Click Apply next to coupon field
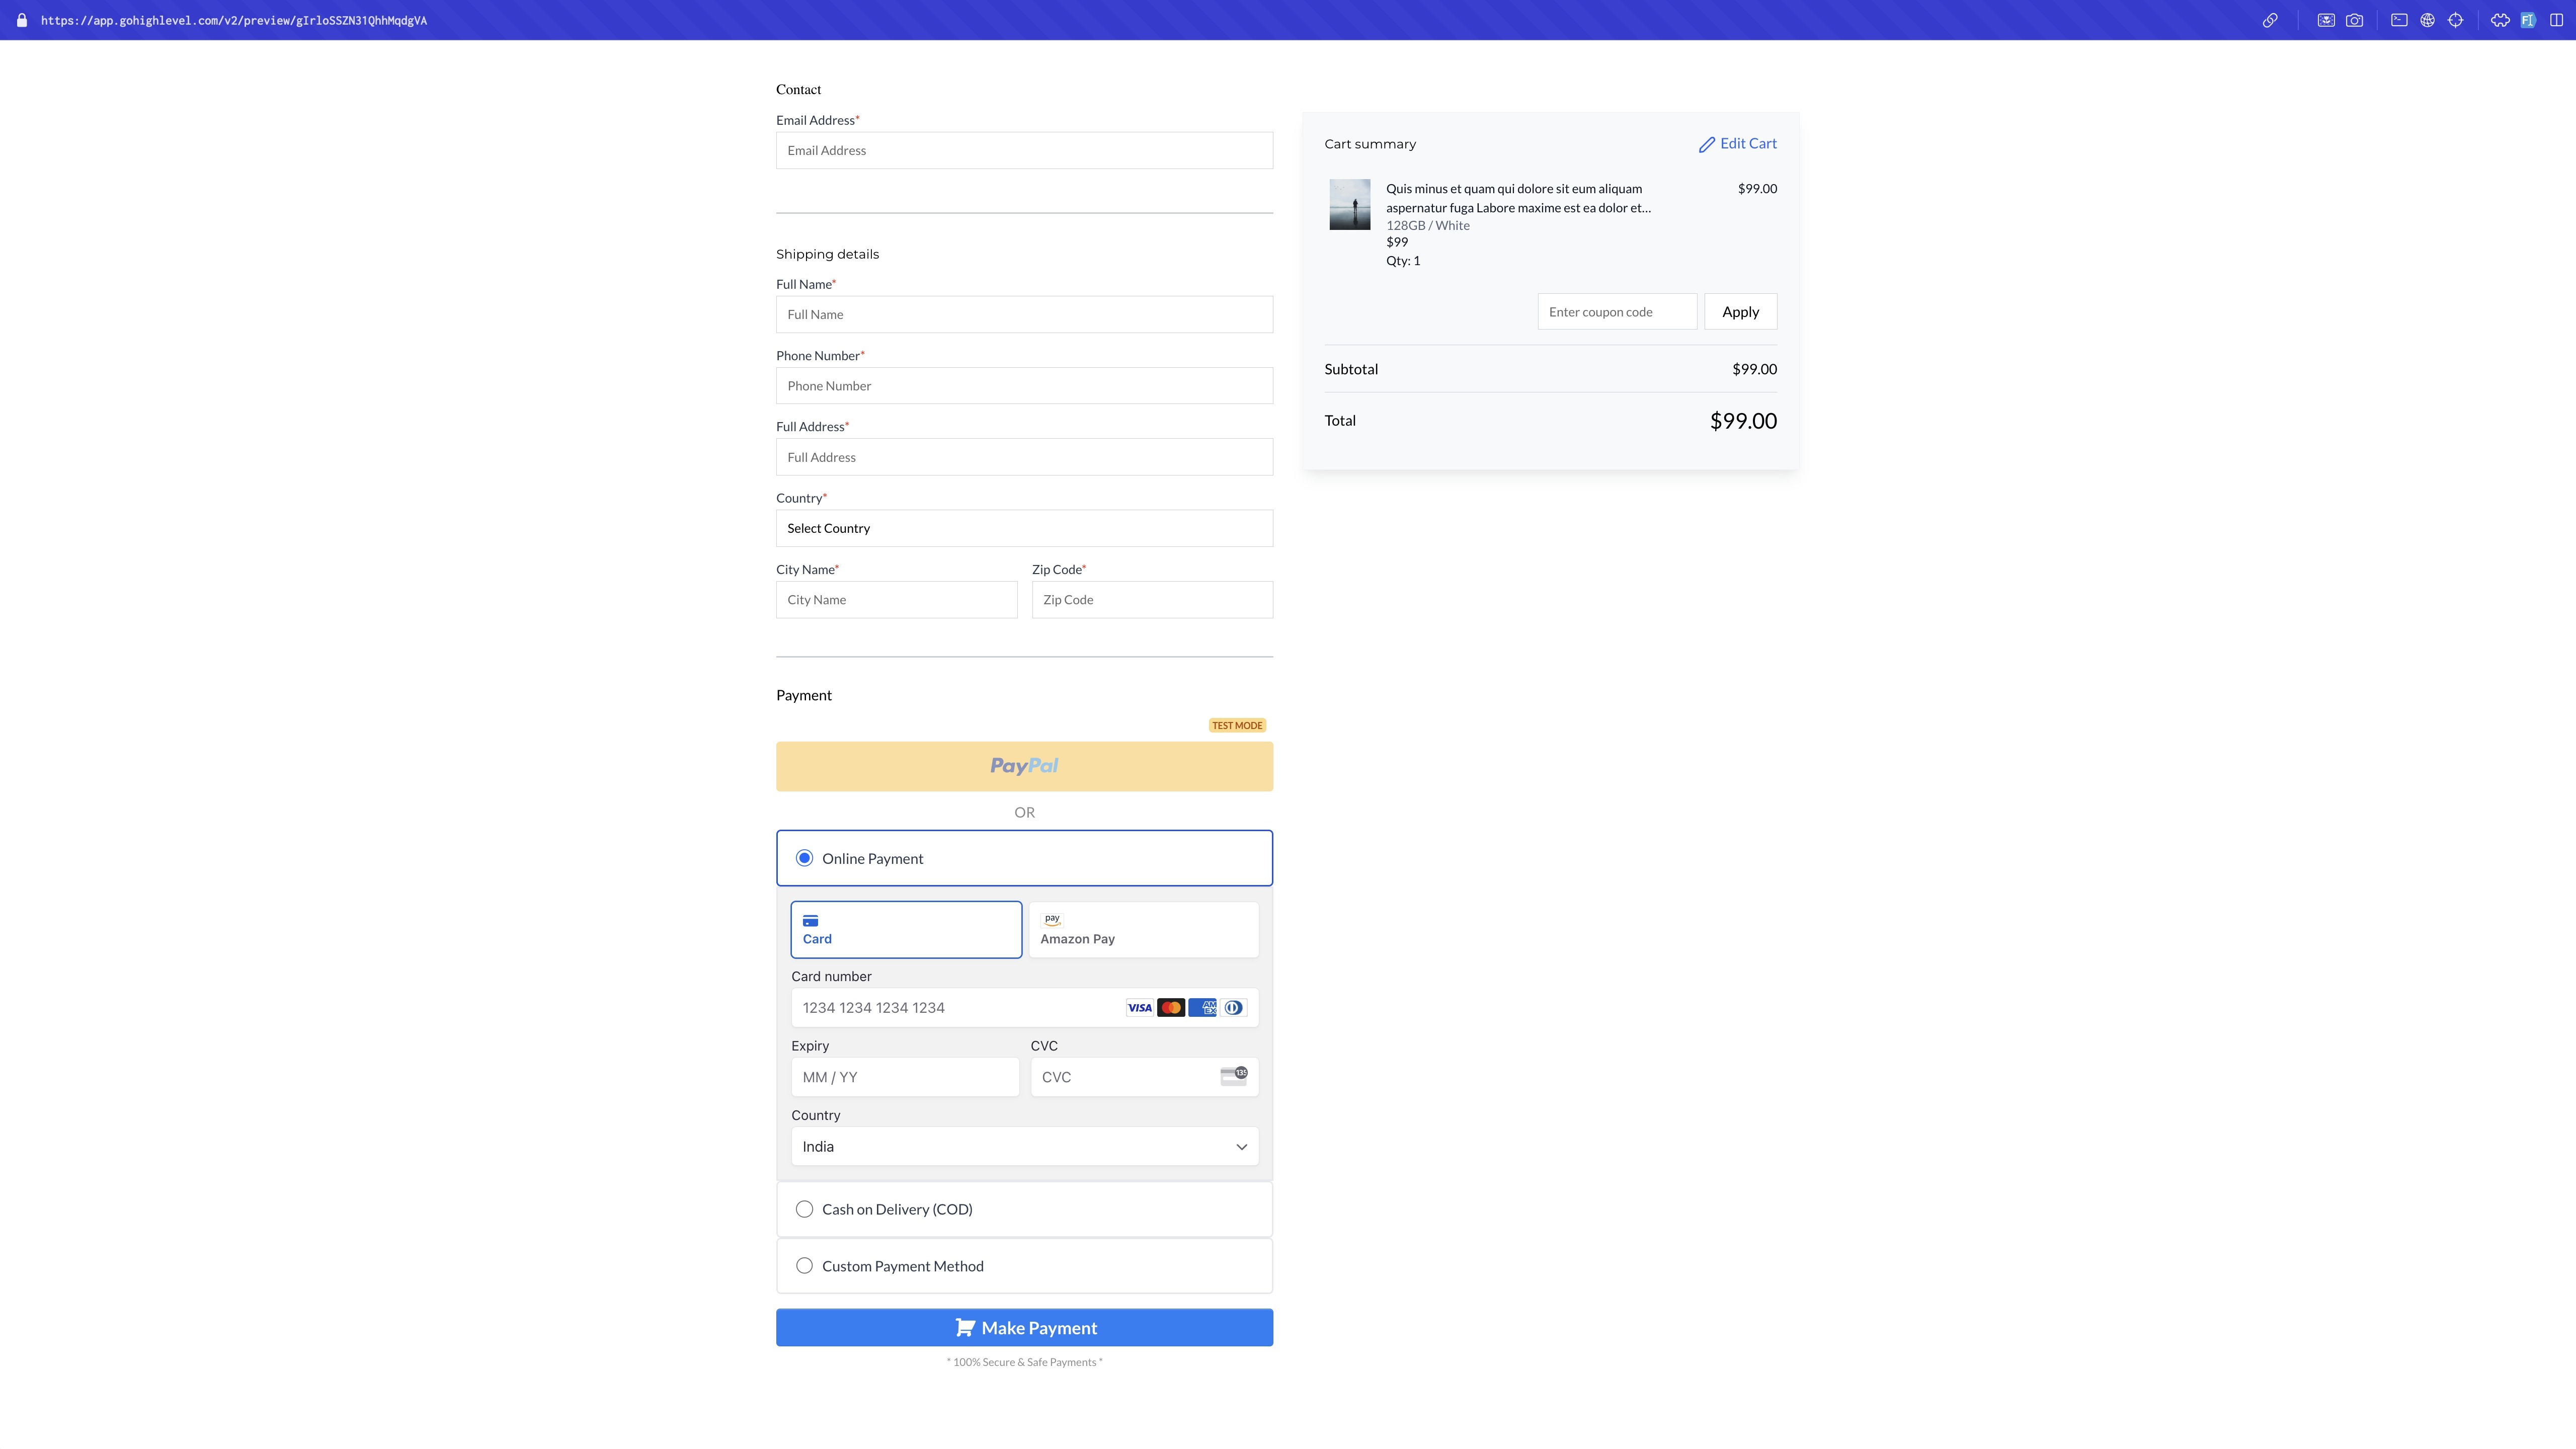 click(1740, 312)
